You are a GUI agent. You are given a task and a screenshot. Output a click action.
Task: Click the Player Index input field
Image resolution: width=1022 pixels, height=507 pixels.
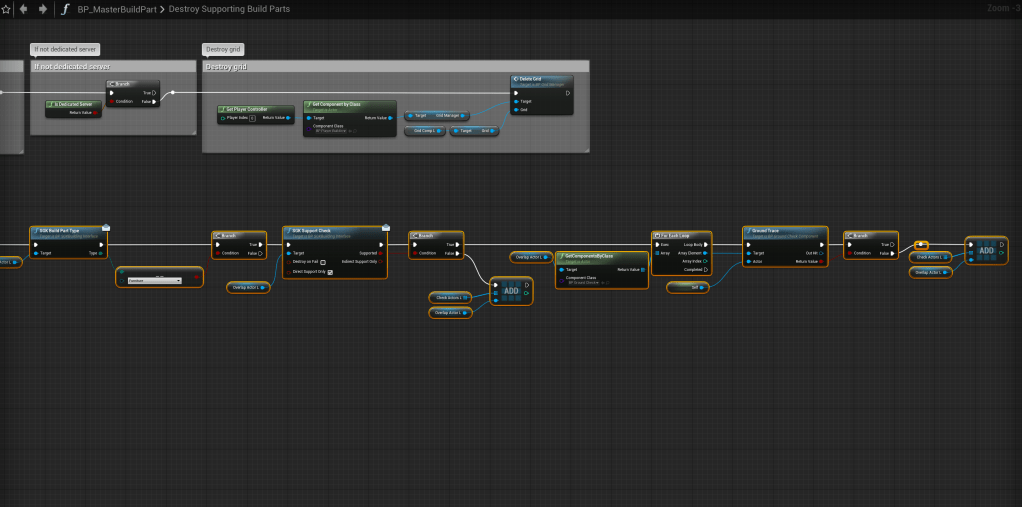pos(252,118)
